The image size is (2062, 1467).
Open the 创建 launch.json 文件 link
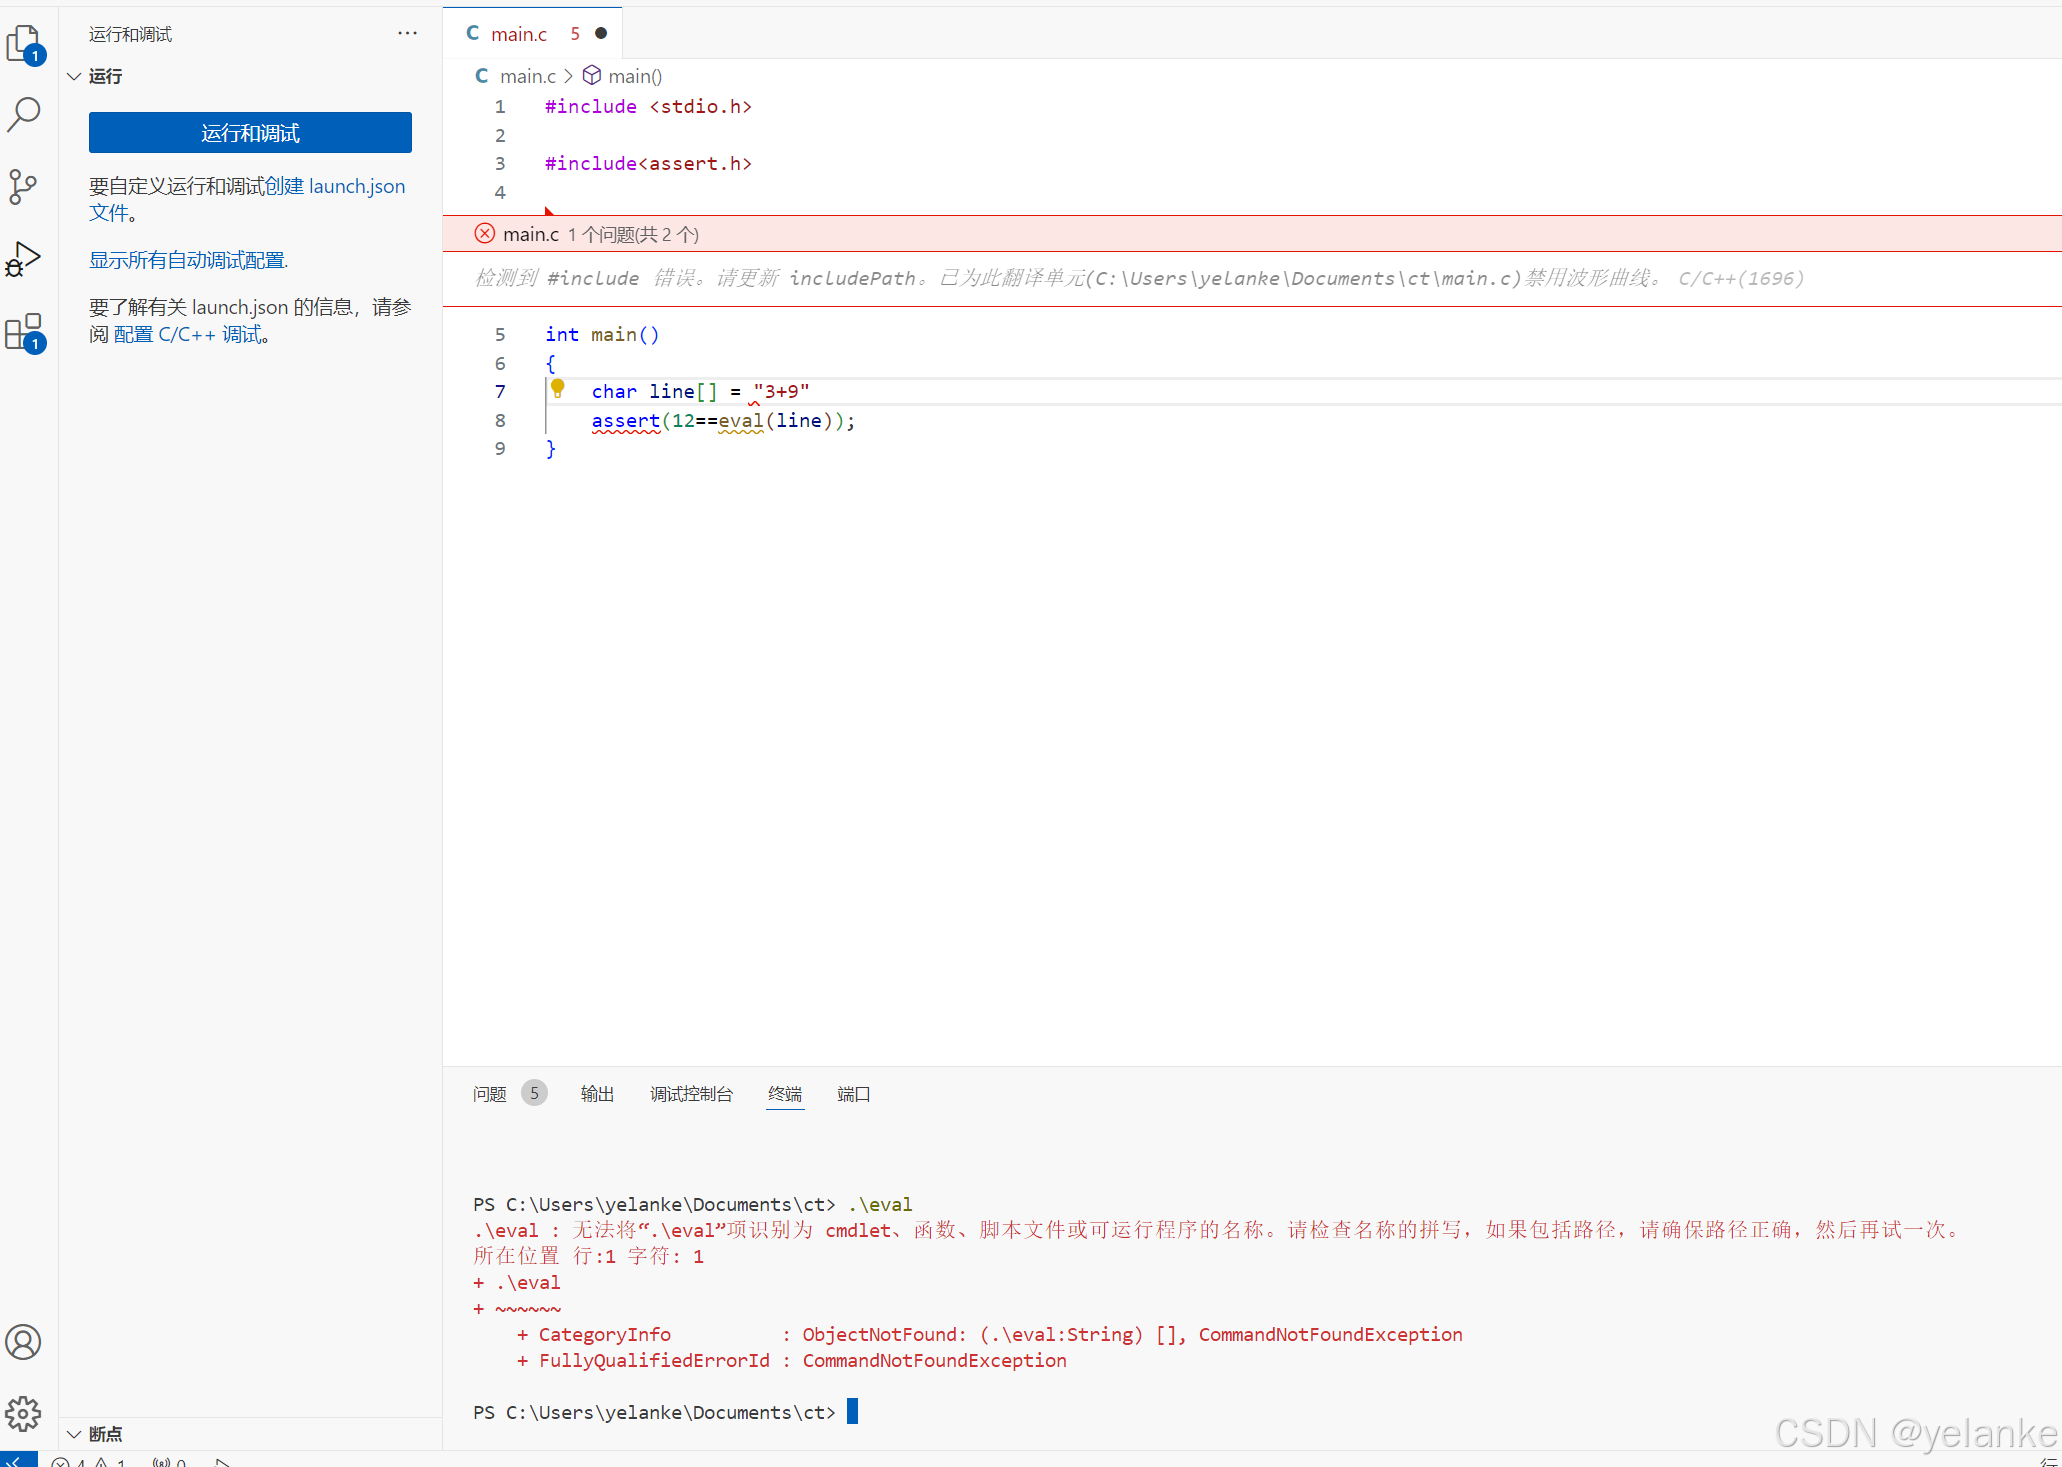pos(335,186)
